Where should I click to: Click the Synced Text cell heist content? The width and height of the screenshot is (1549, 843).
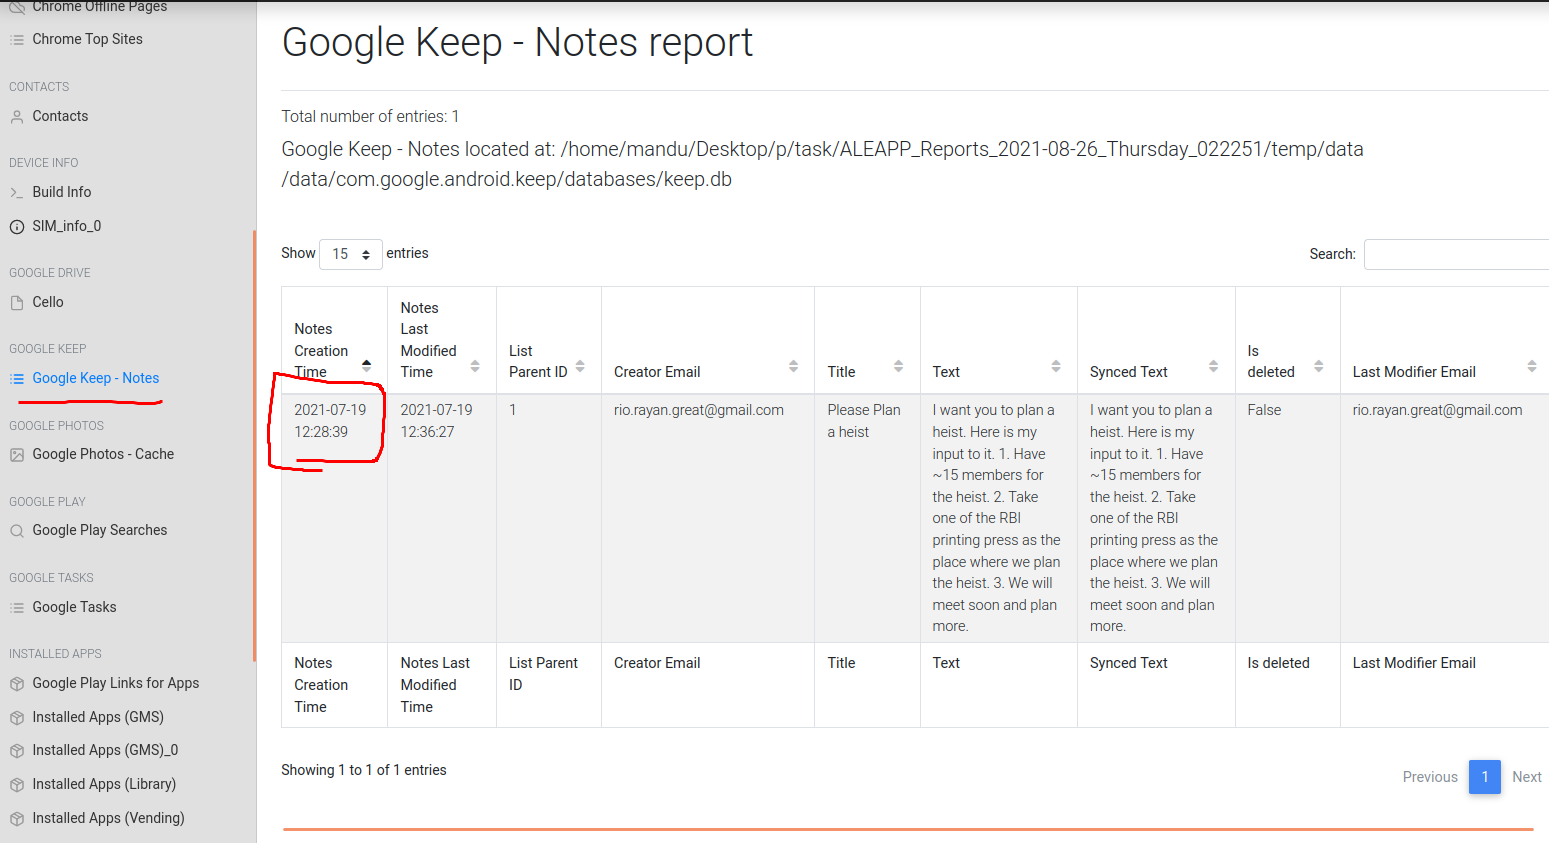(1156, 518)
